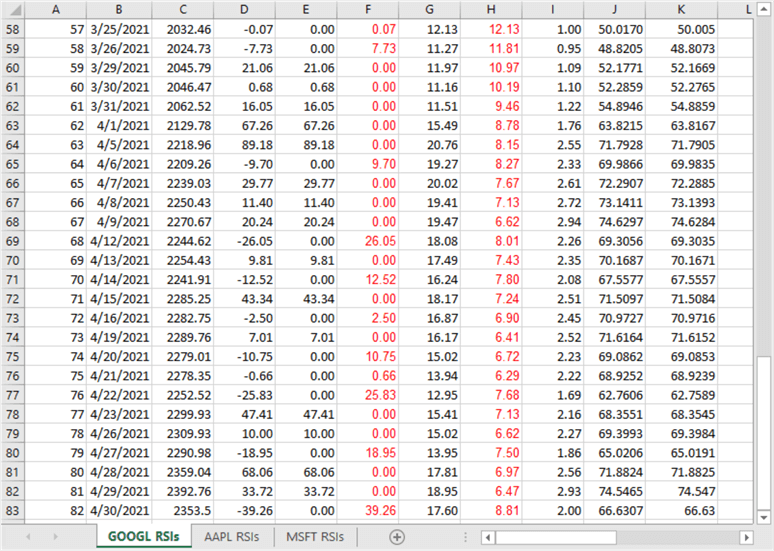774x551 pixels.
Task: Select row 83 header
Action: (x=12, y=511)
